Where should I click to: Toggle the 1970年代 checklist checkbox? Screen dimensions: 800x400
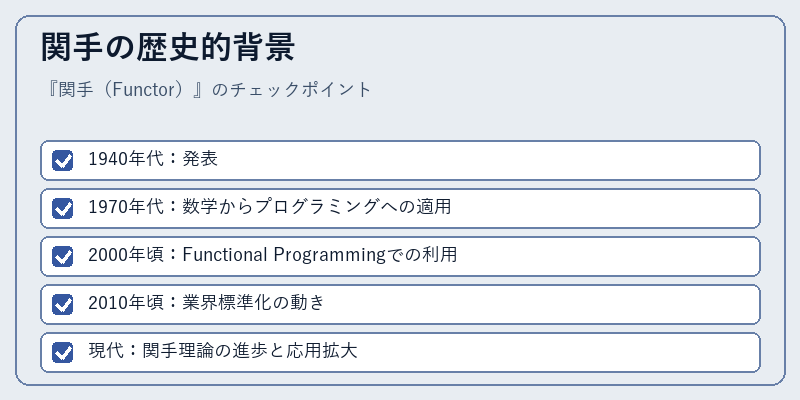(x=63, y=208)
